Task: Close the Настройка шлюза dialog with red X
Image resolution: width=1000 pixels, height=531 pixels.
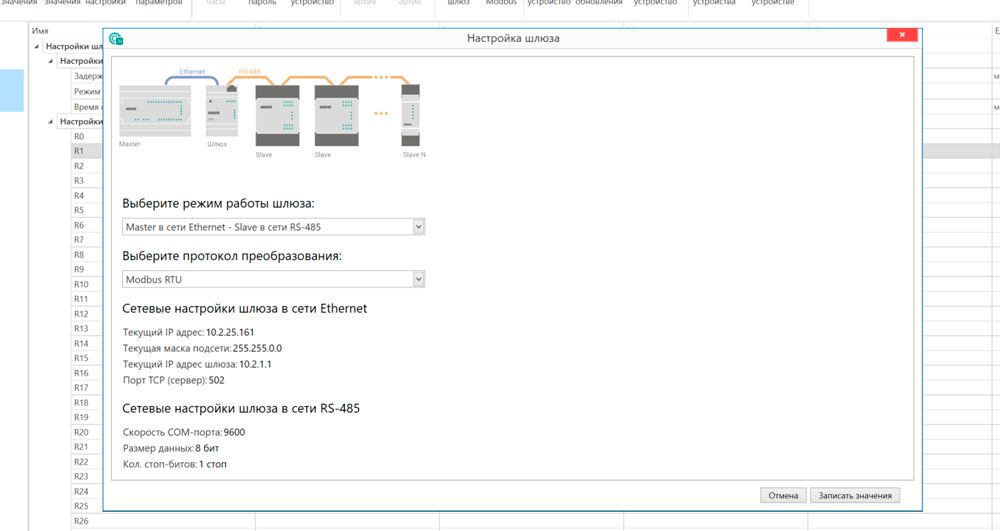Action: click(x=903, y=37)
